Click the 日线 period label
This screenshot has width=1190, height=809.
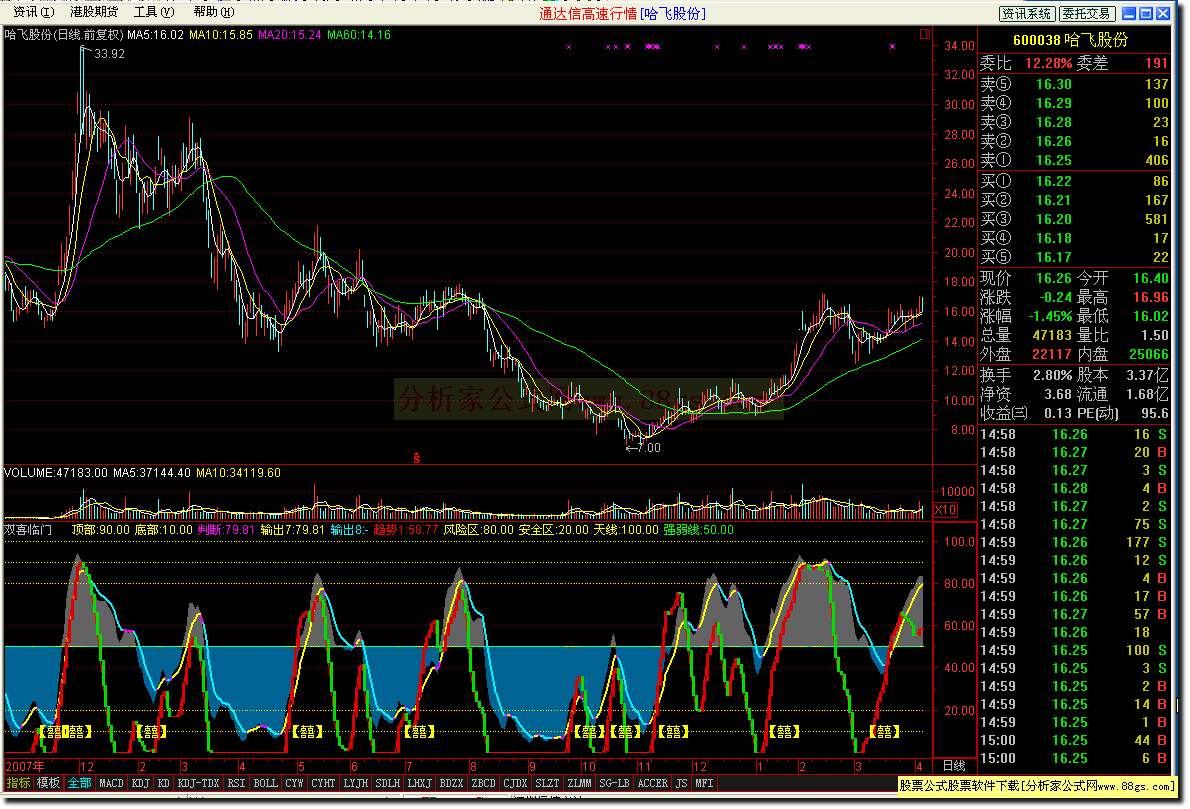click(x=954, y=766)
